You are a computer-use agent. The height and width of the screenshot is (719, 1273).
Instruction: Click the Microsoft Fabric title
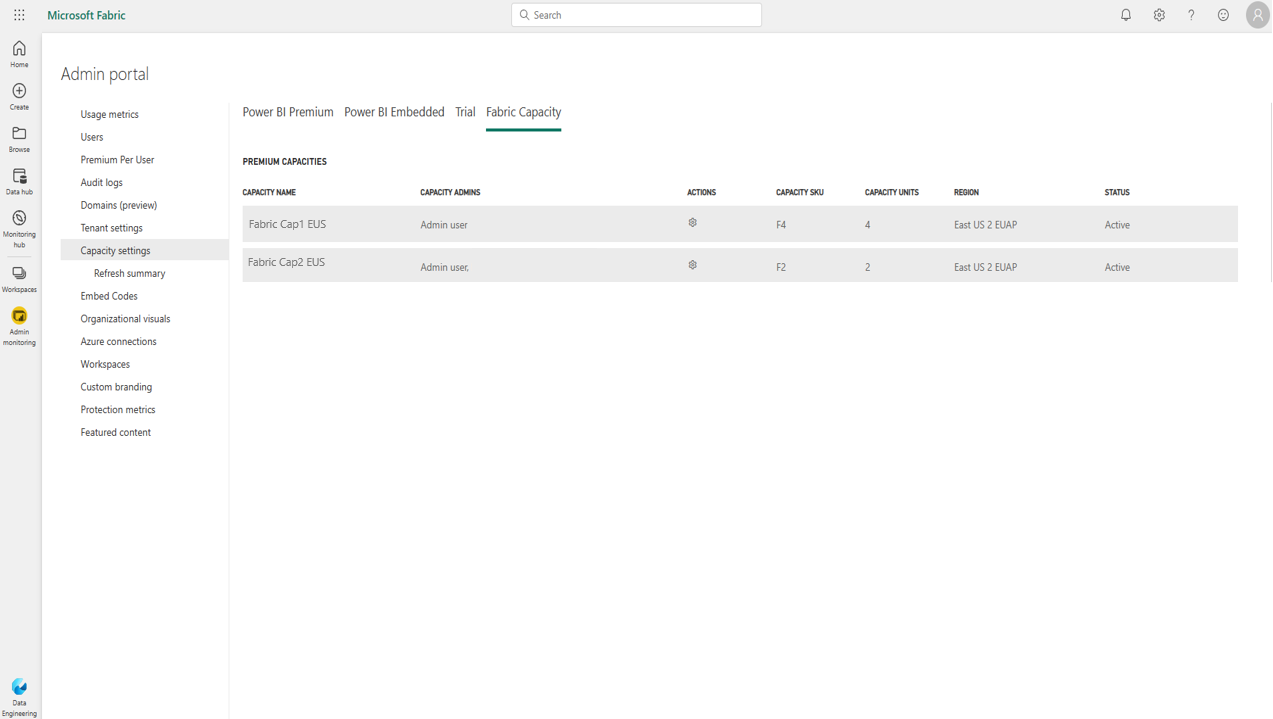[86, 15]
